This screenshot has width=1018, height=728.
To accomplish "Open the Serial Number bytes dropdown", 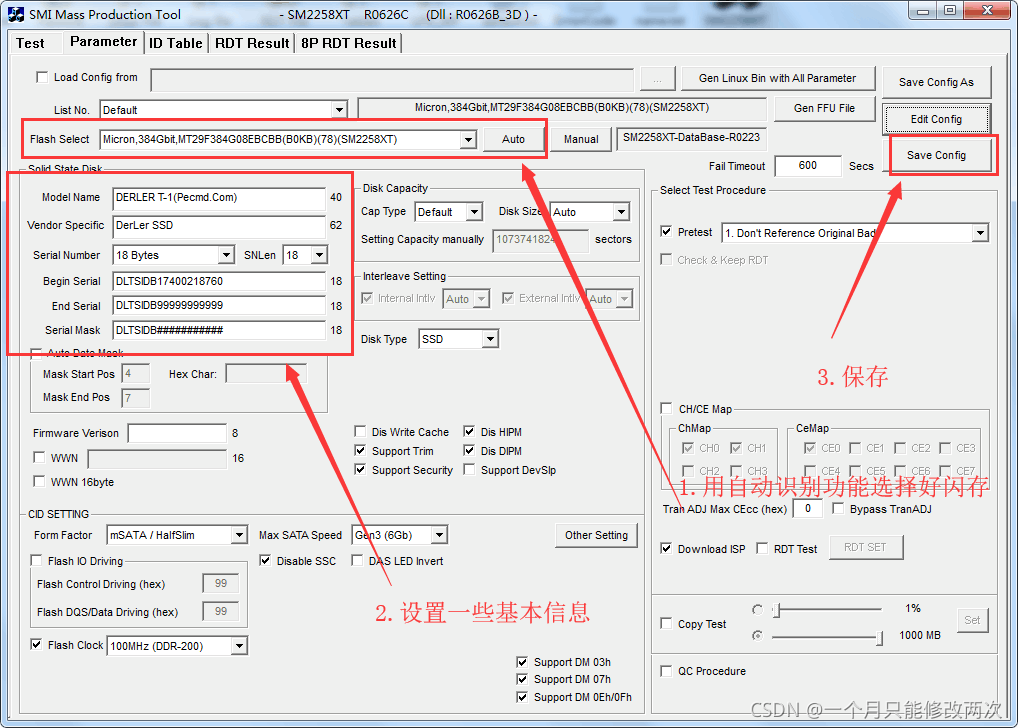I will 226,255.
